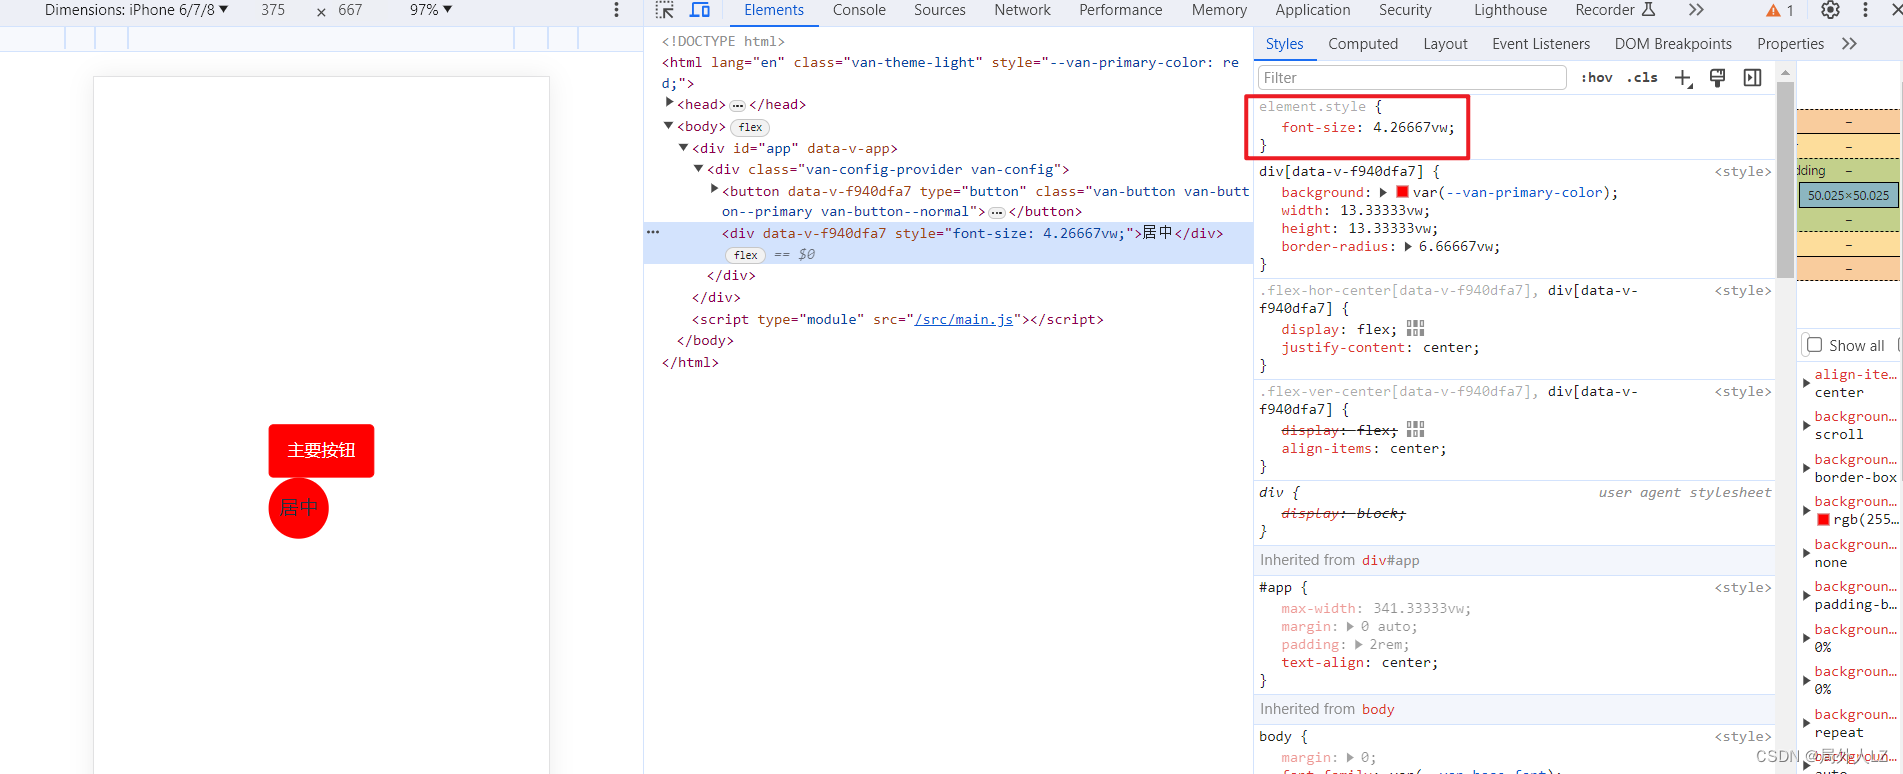Click the 50.025×50.025 box model content
The image size is (1903, 774).
[1848, 195]
